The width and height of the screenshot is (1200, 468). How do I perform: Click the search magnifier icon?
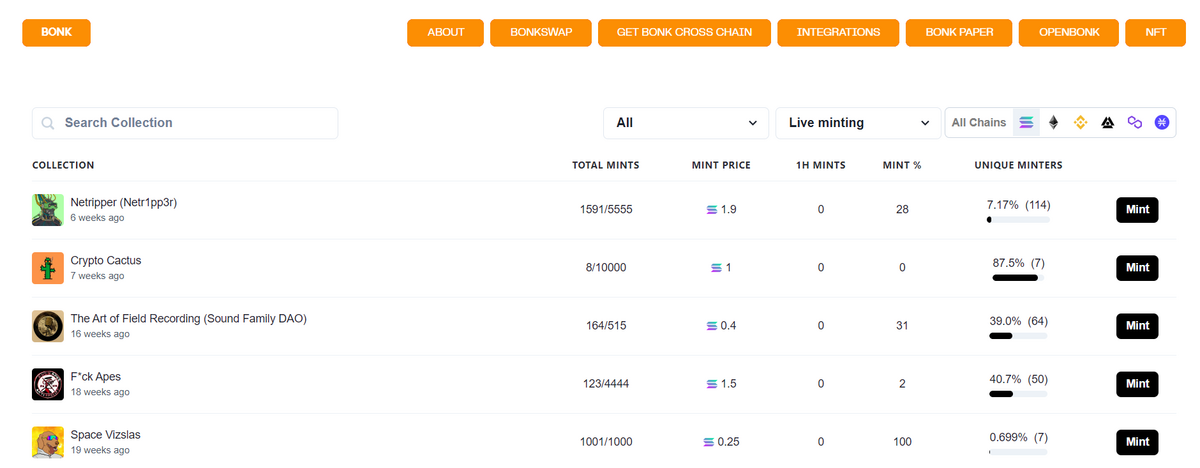point(48,123)
